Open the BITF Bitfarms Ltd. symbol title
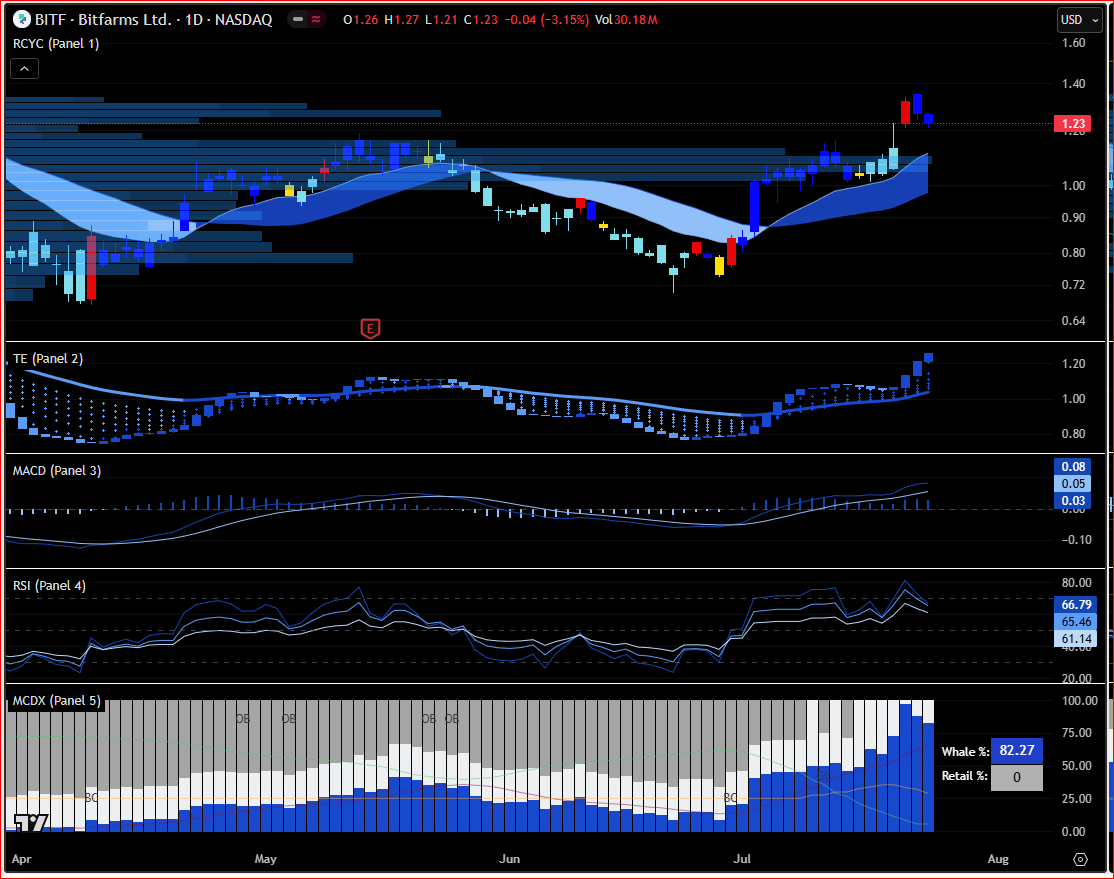Screen dimensions: 1114x879 pos(153,20)
